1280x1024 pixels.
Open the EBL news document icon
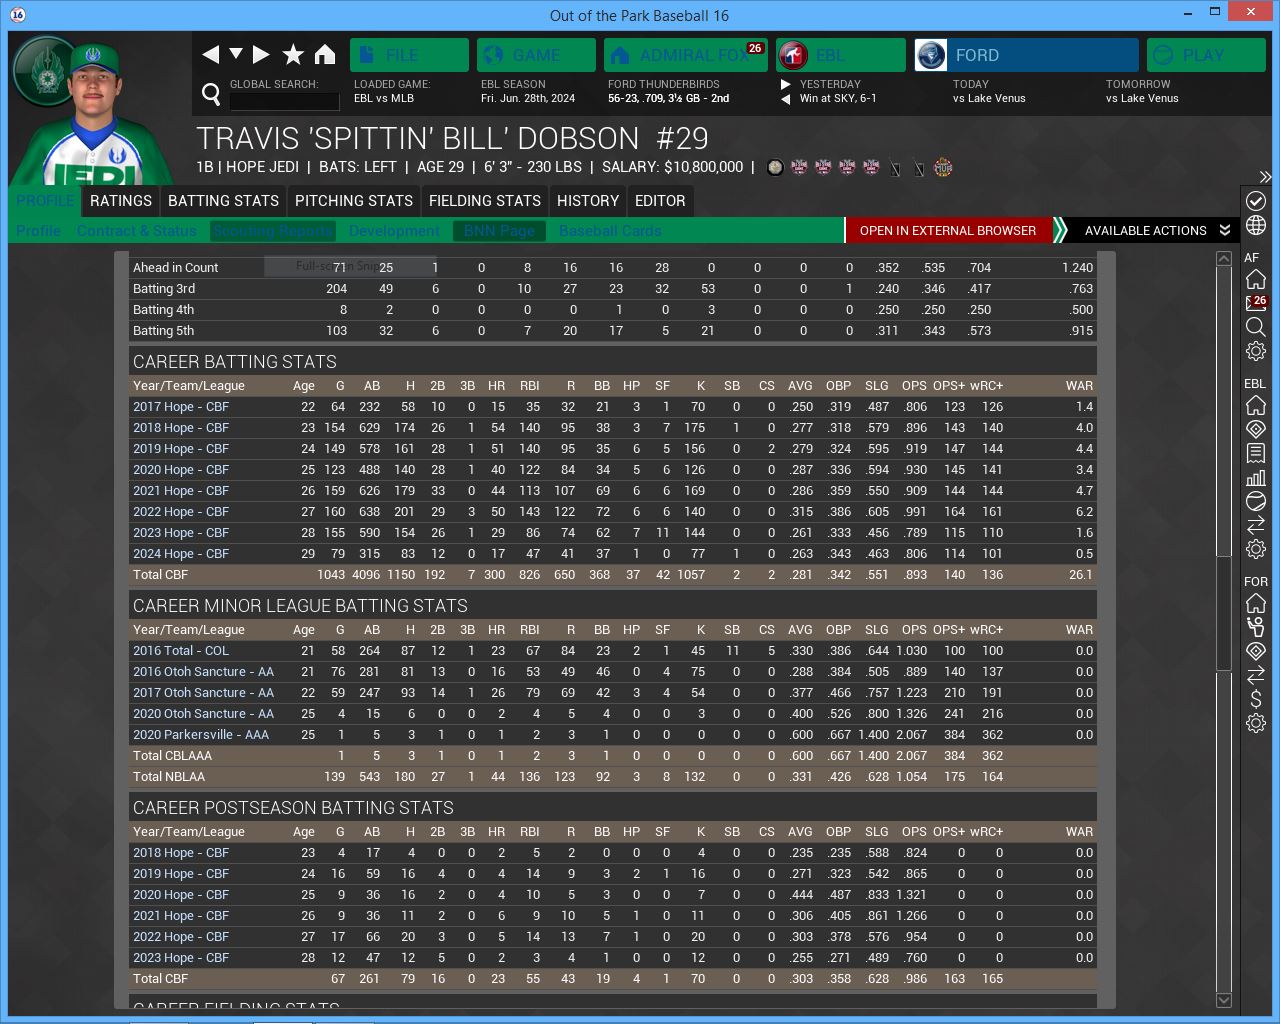(x=1256, y=453)
